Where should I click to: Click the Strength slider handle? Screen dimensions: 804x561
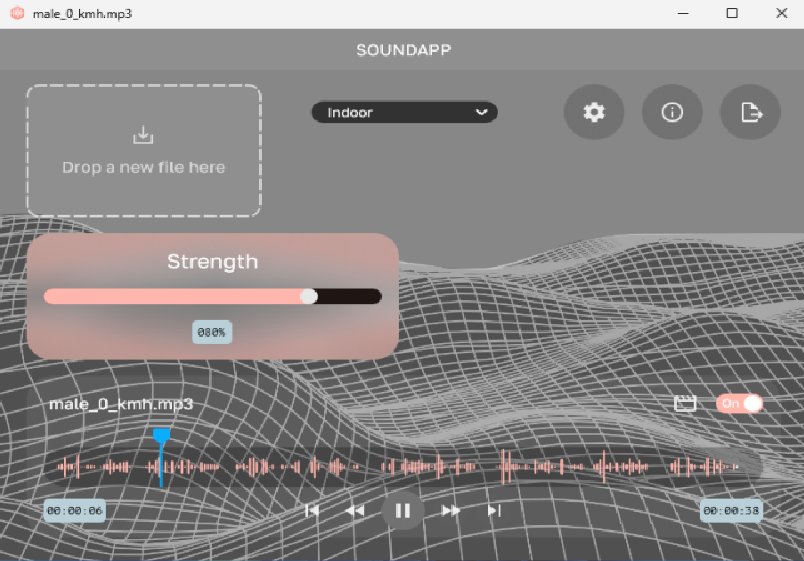pos(309,296)
